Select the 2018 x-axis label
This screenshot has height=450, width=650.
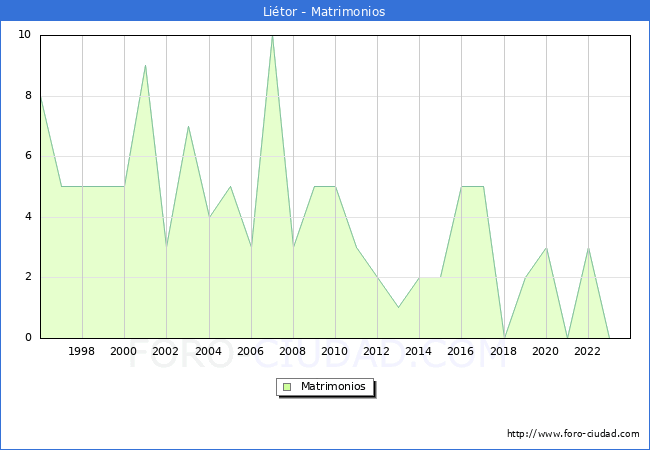(503, 351)
